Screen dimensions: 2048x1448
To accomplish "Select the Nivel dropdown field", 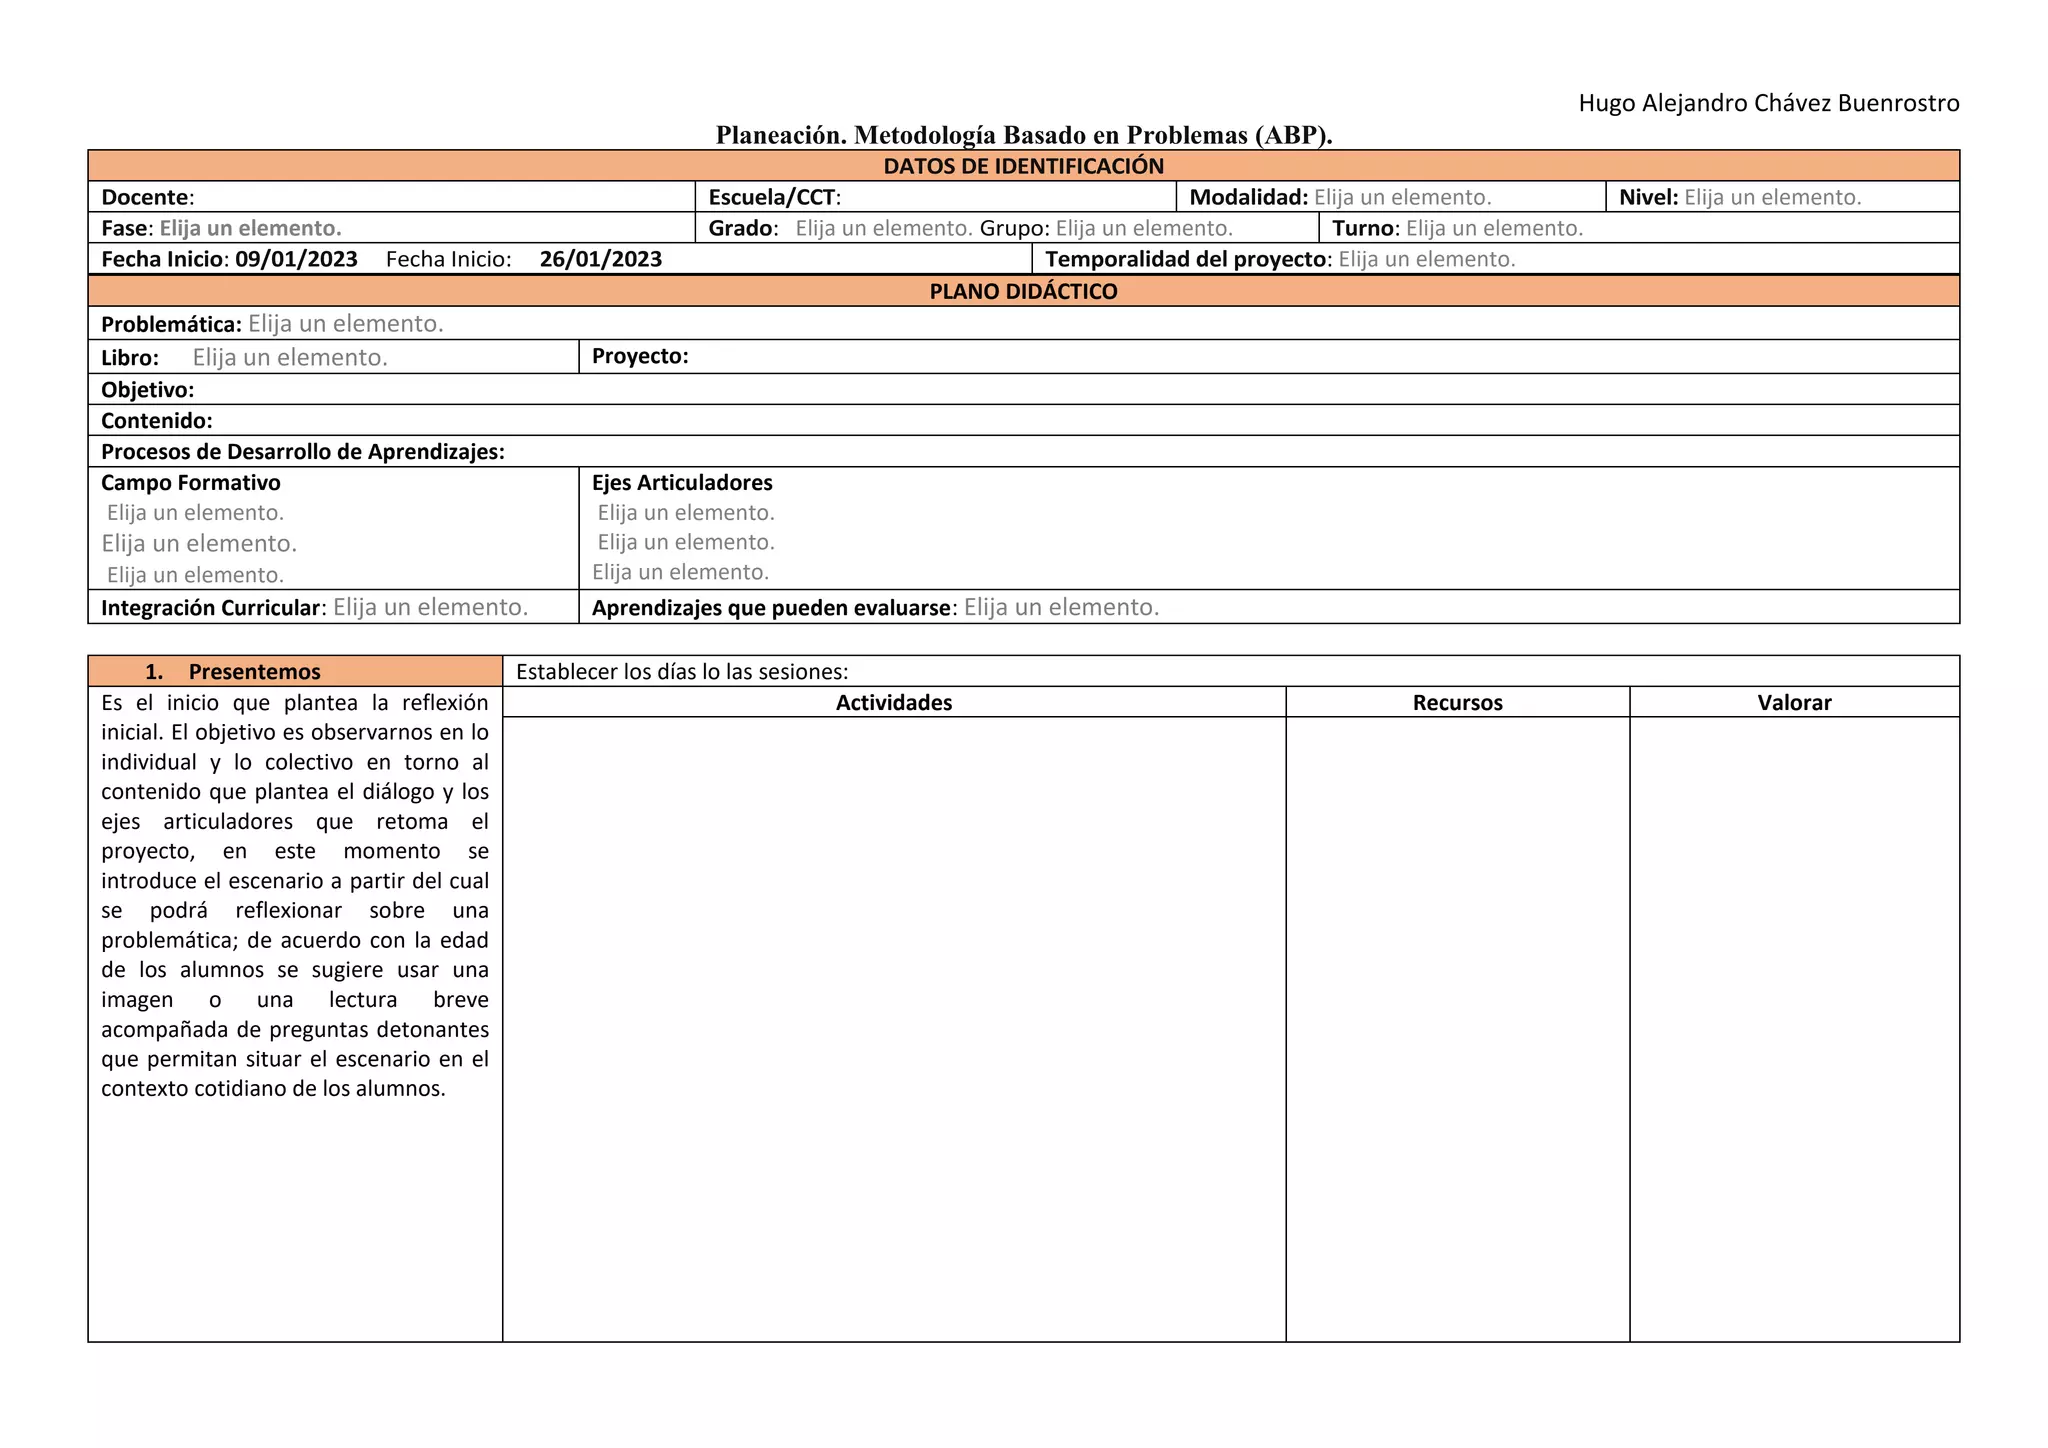I will coord(1772,197).
